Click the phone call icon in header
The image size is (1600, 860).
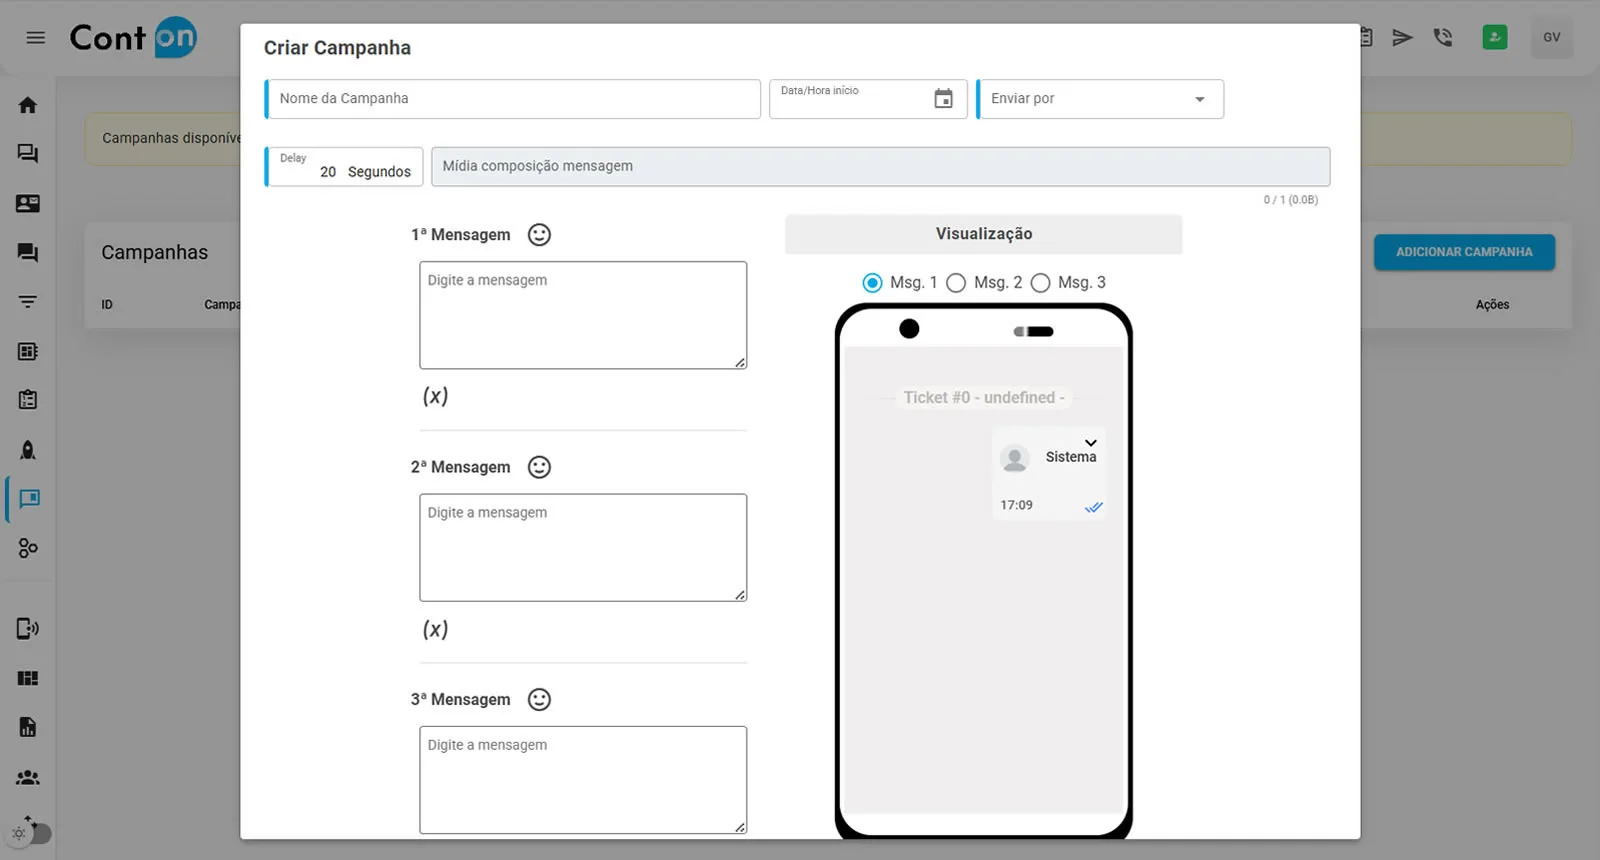(1442, 38)
